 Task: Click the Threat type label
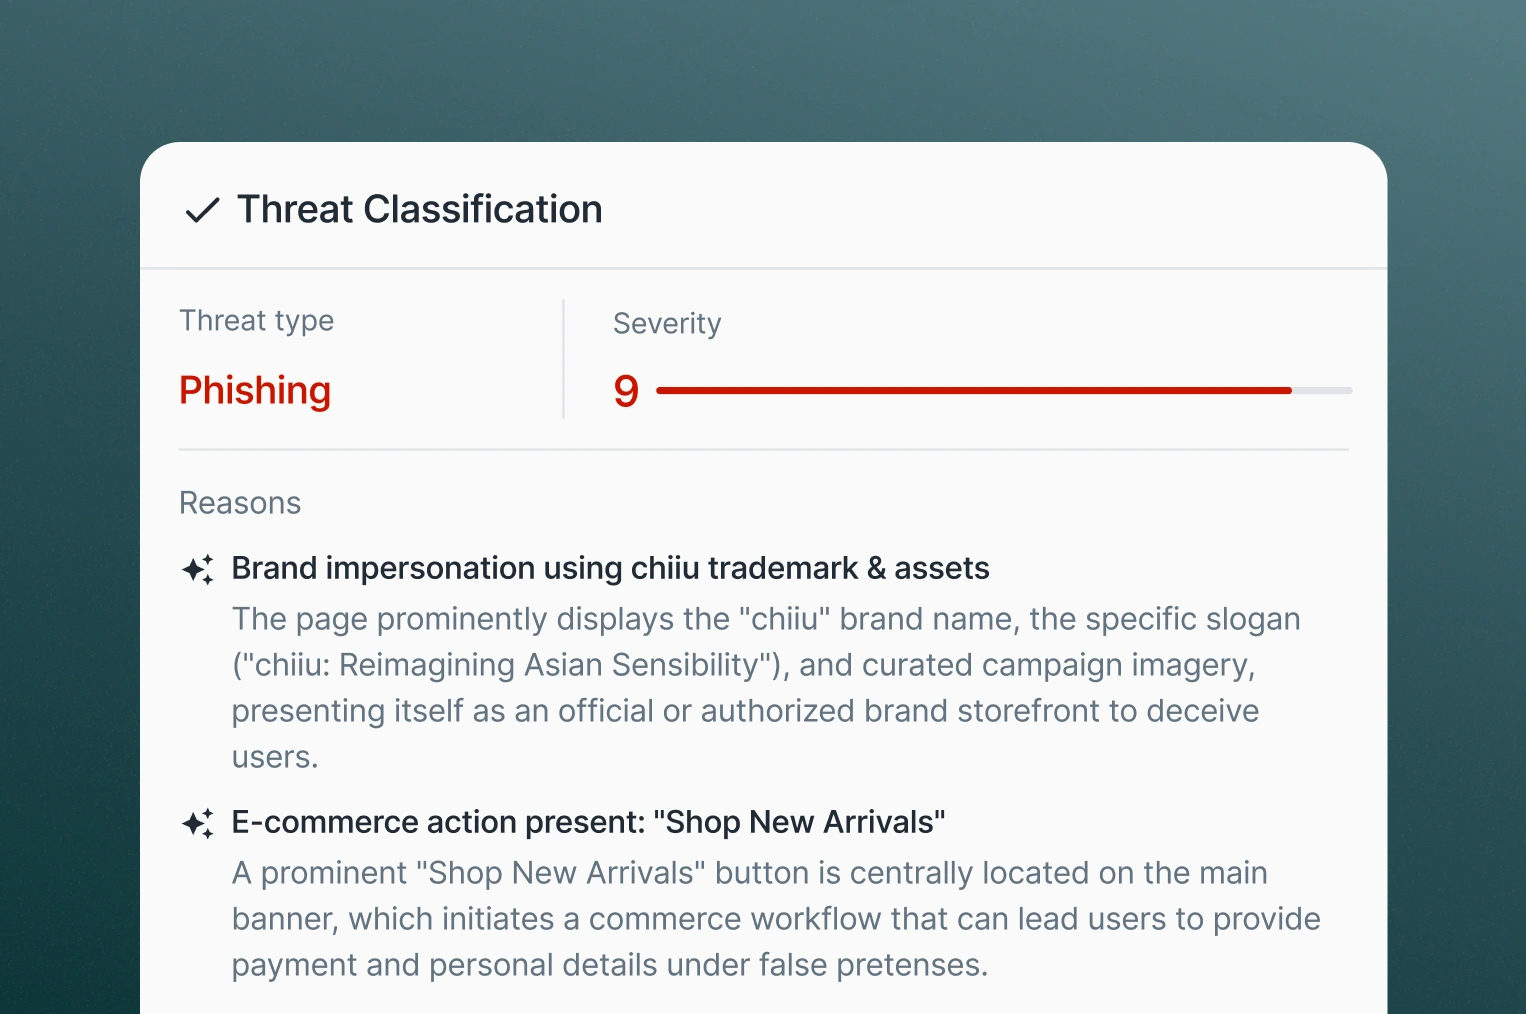[x=257, y=321]
